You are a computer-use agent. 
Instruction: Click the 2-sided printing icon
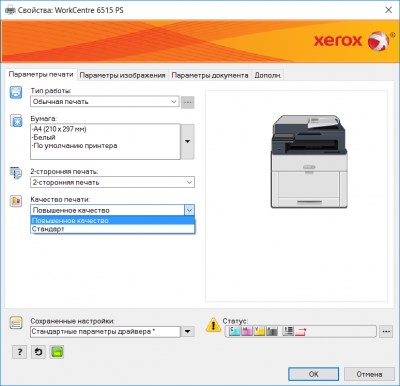pos(16,173)
